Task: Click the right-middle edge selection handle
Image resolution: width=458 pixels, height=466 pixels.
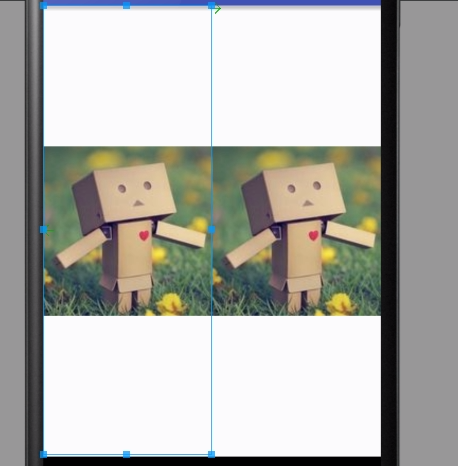Action: (x=211, y=230)
